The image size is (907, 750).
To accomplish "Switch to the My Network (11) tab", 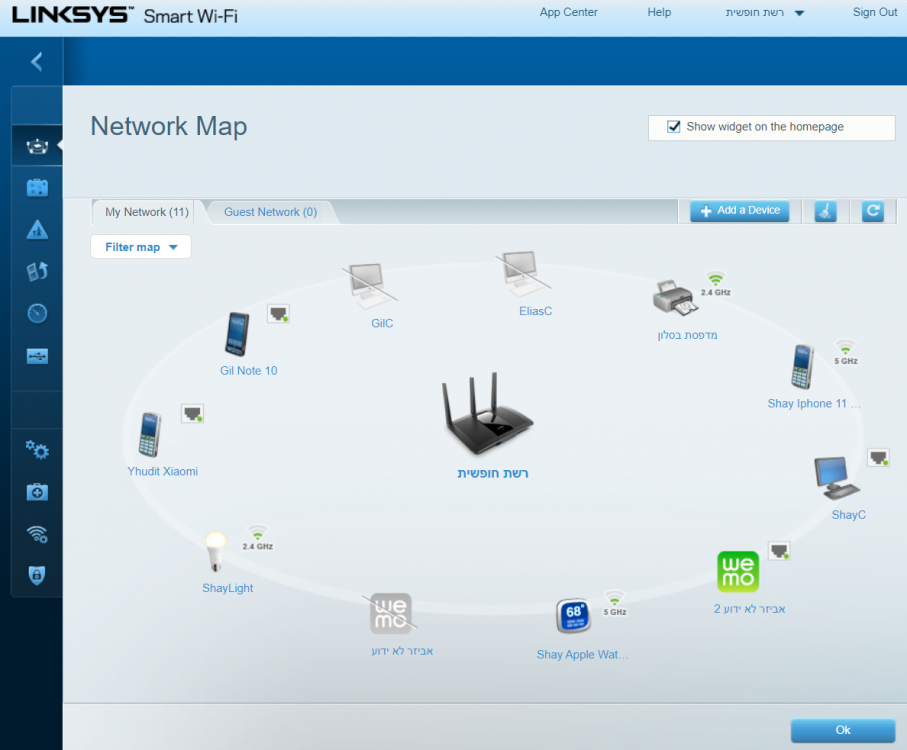I will click(147, 212).
